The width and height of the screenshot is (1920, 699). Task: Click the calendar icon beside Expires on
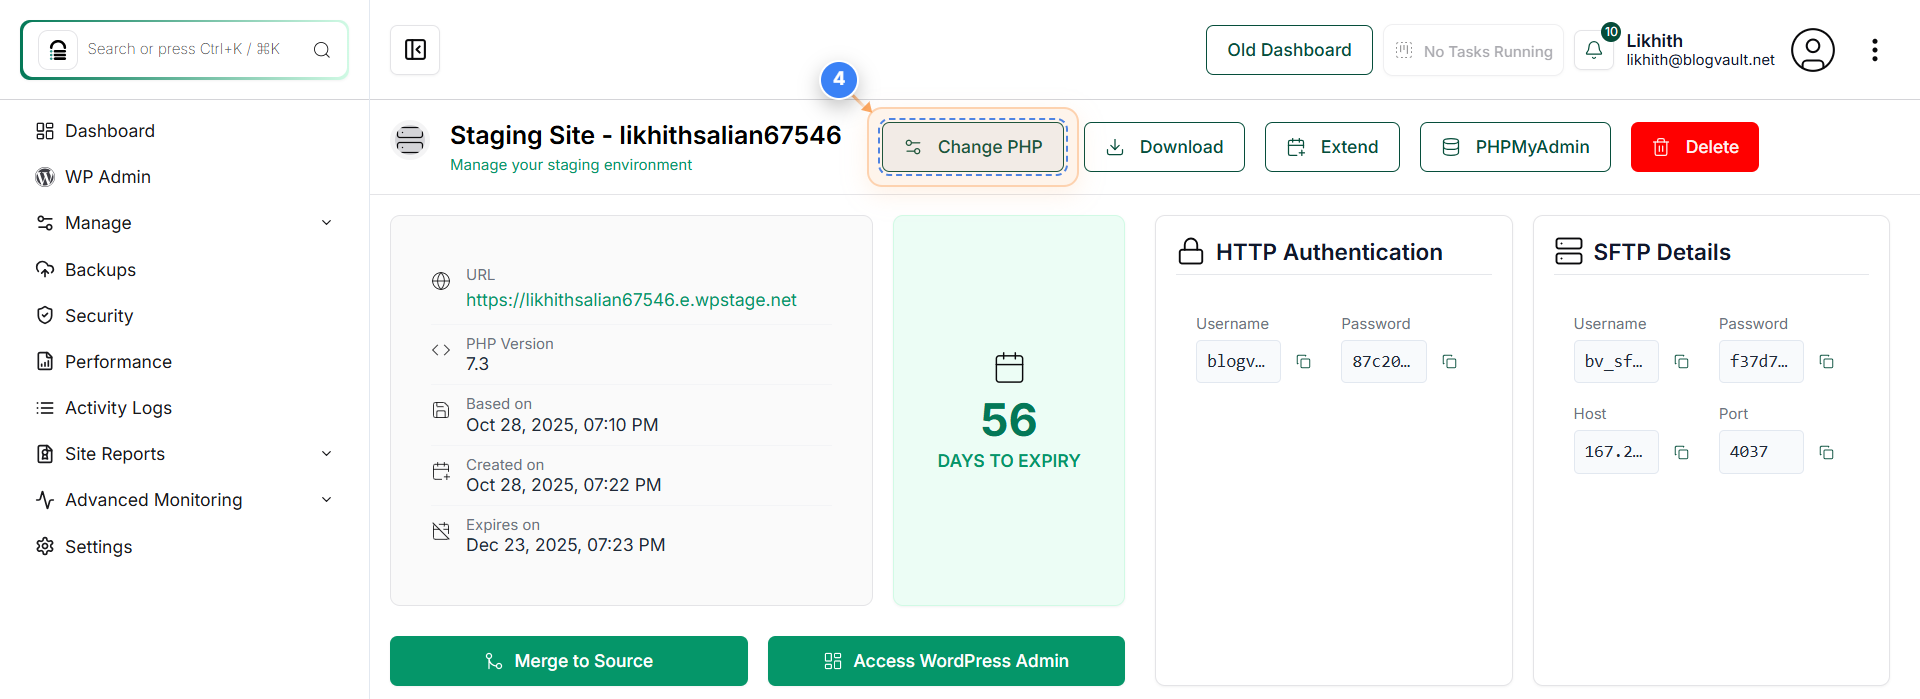[x=441, y=531]
